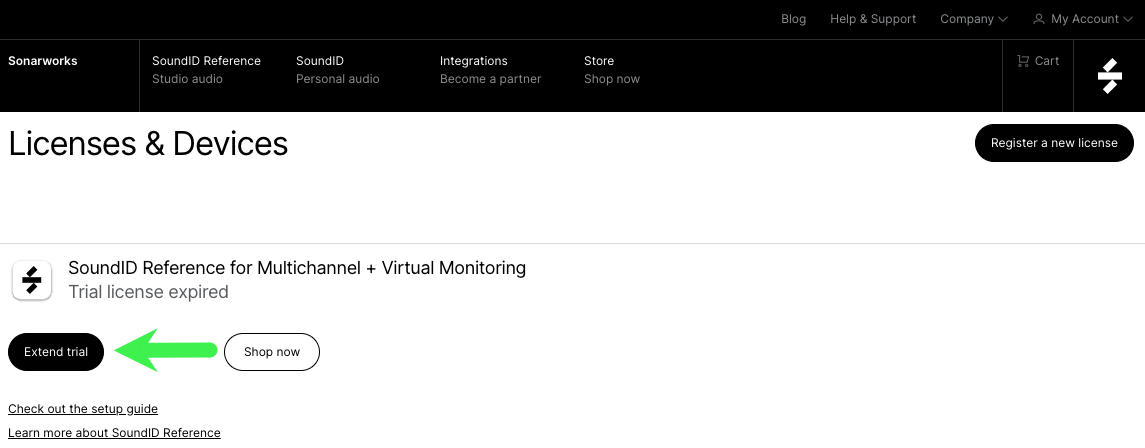This screenshot has width=1145, height=448.
Task: Open the shopping cart icon
Action: (x=1023, y=61)
